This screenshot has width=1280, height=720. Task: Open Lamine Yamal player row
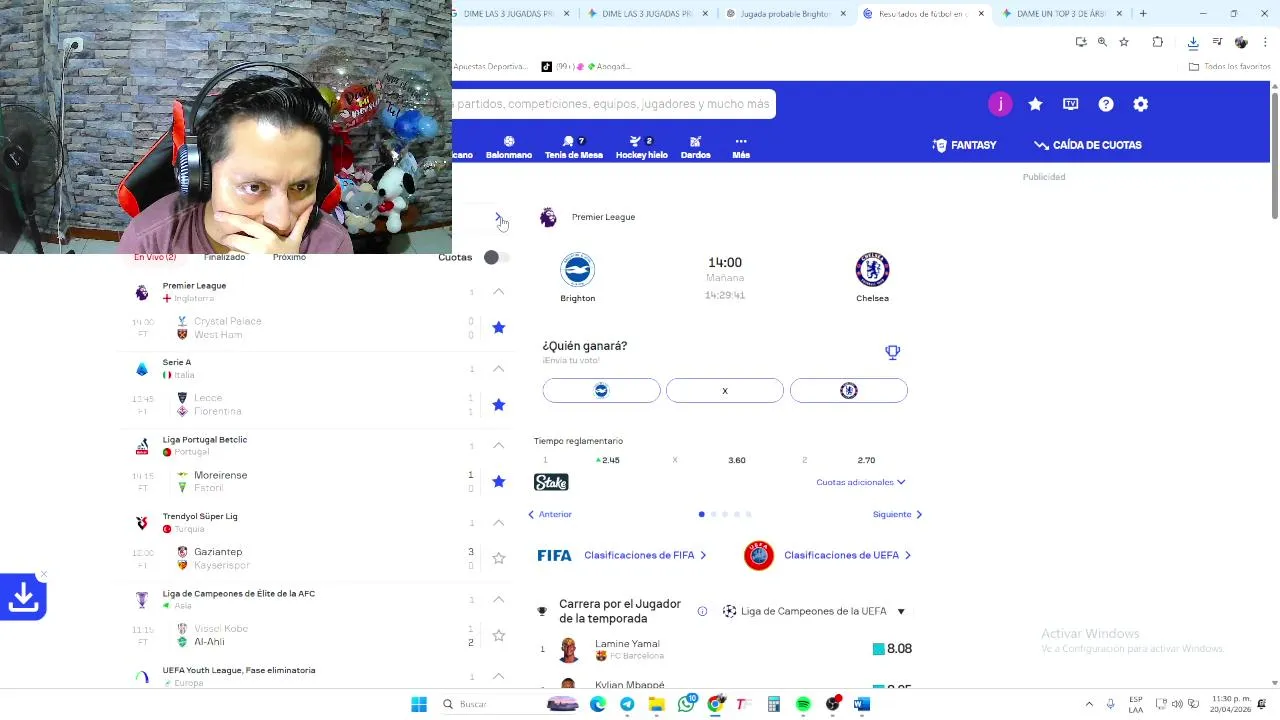point(725,649)
